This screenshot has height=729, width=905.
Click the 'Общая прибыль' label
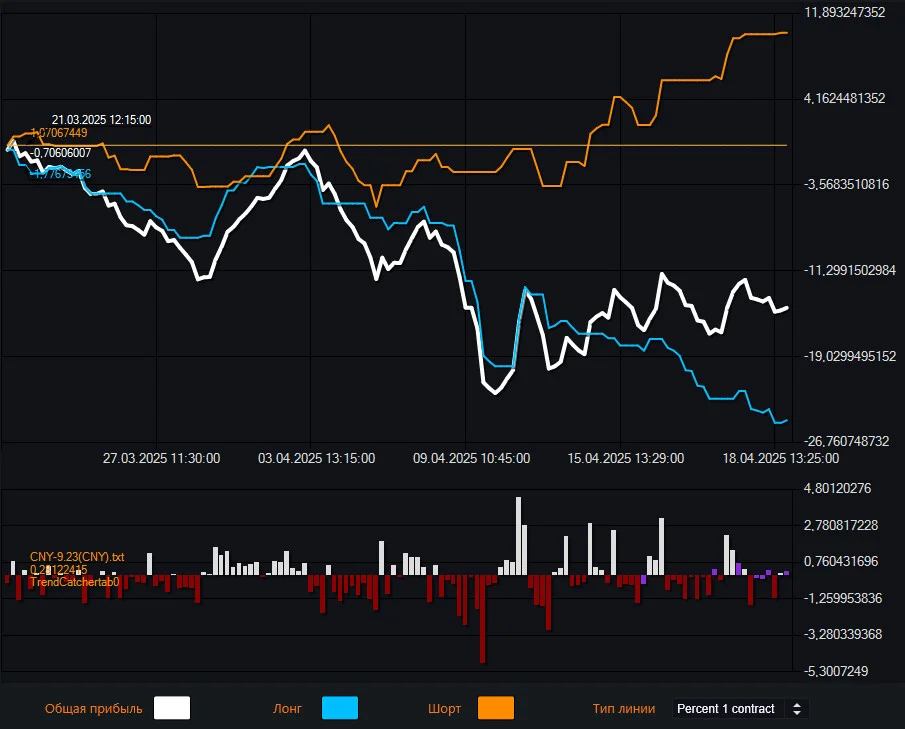94,709
